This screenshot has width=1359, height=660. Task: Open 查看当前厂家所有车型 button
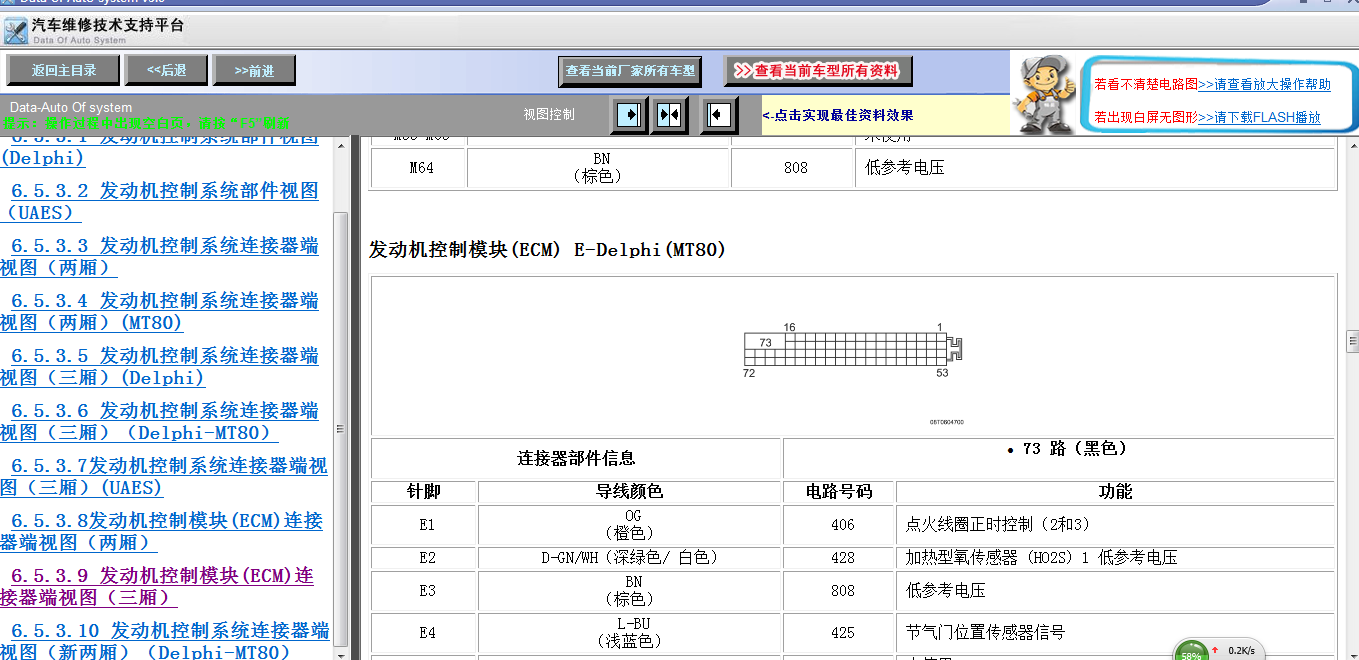click(x=630, y=71)
